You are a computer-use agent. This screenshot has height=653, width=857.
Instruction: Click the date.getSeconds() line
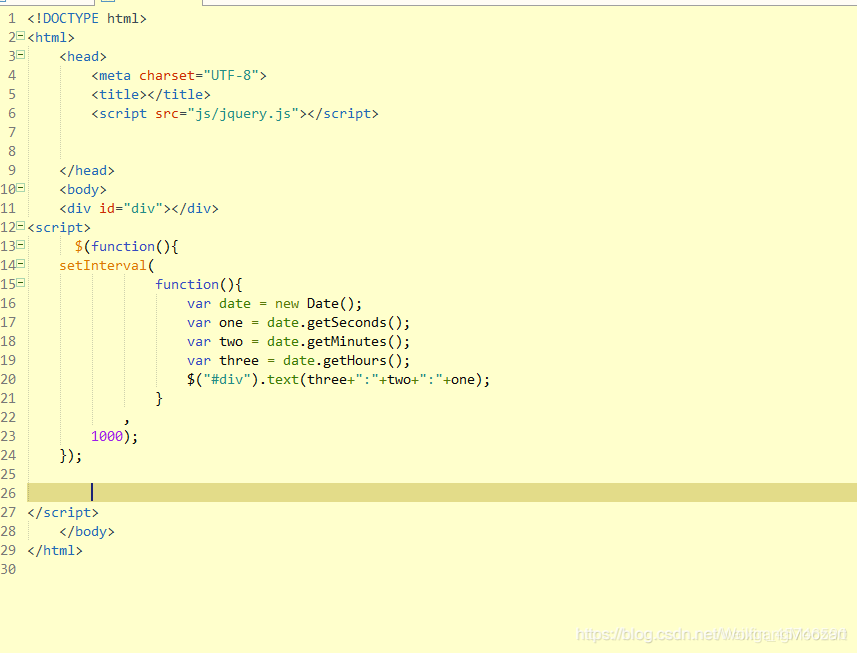298,323
